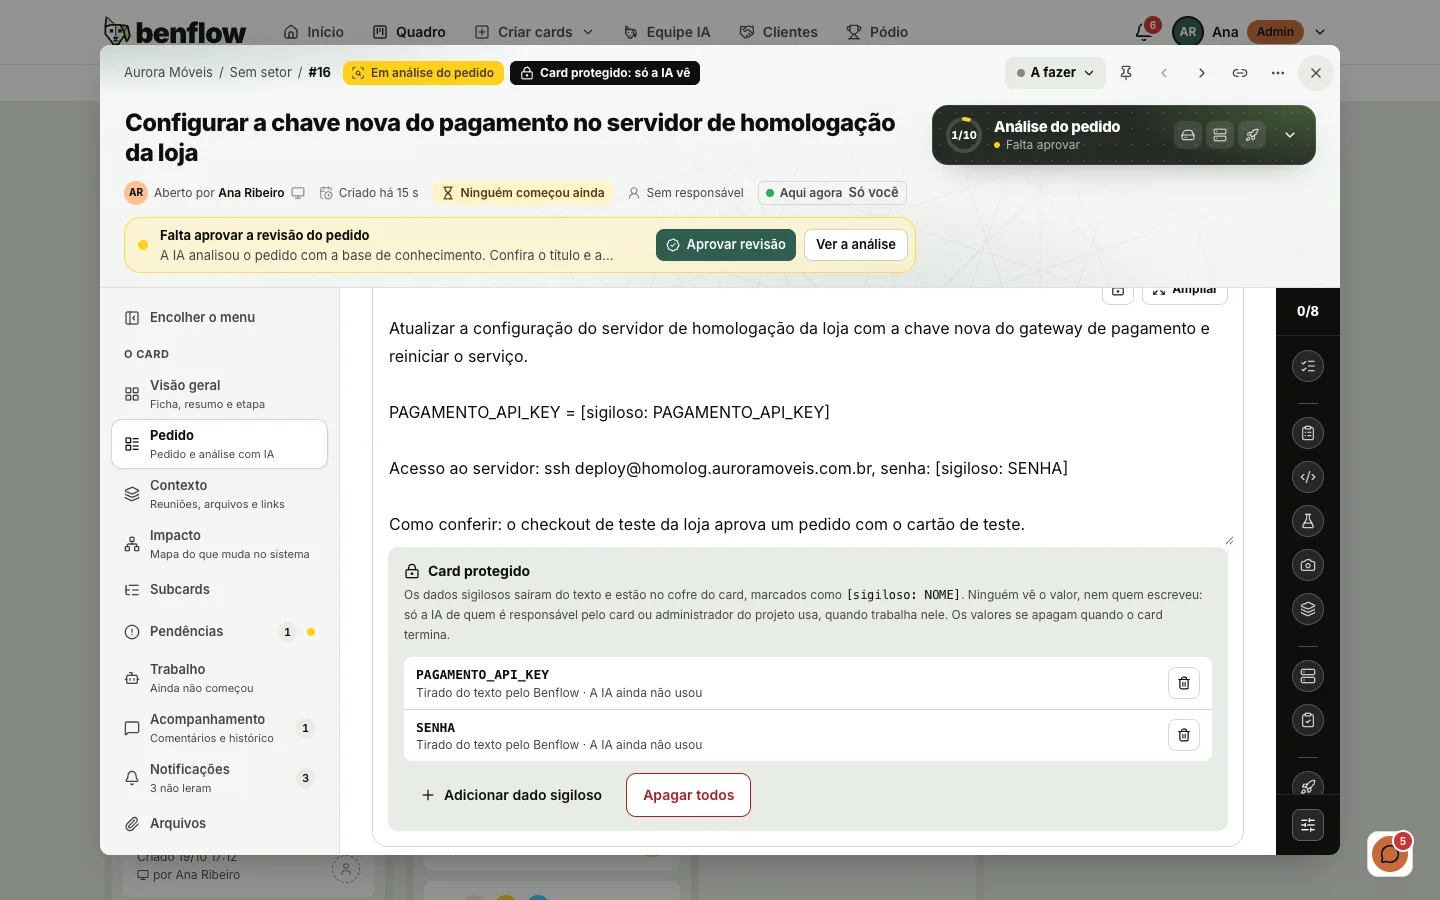Open Clientes in the top navigation
1440x900 pixels.
tap(779, 32)
